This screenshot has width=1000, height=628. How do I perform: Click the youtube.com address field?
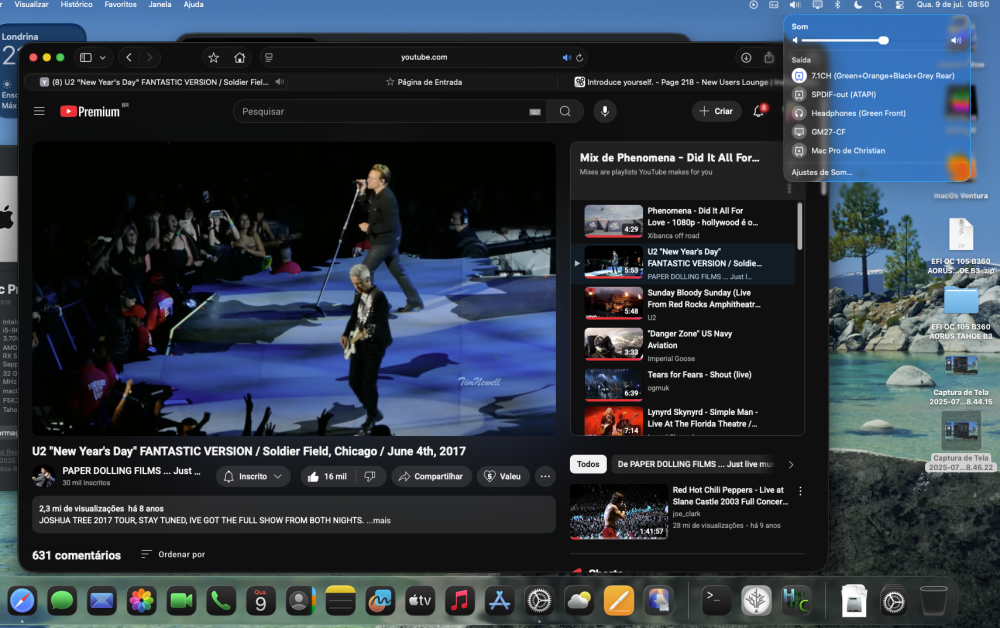423,57
